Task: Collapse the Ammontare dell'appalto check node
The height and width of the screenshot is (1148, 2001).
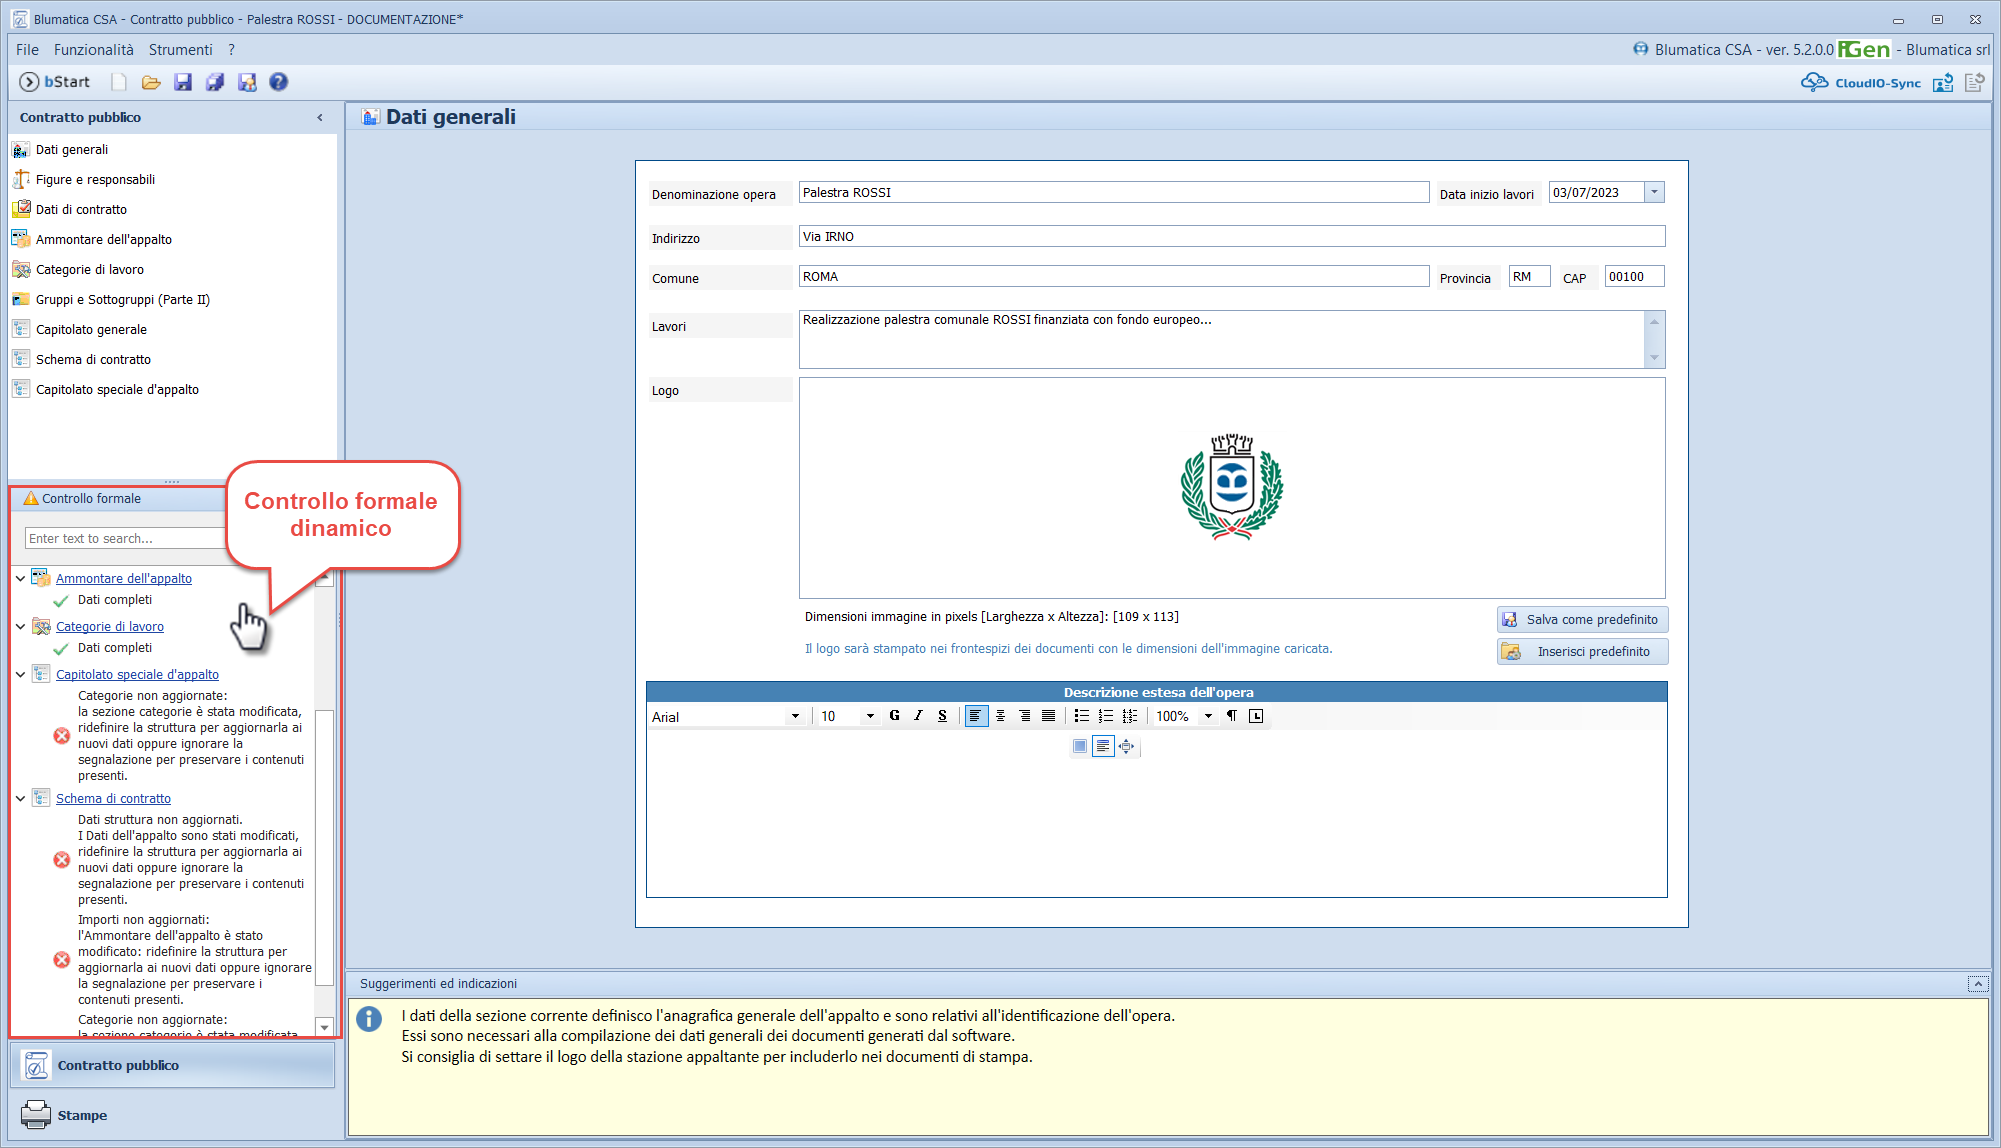Action: (20, 578)
